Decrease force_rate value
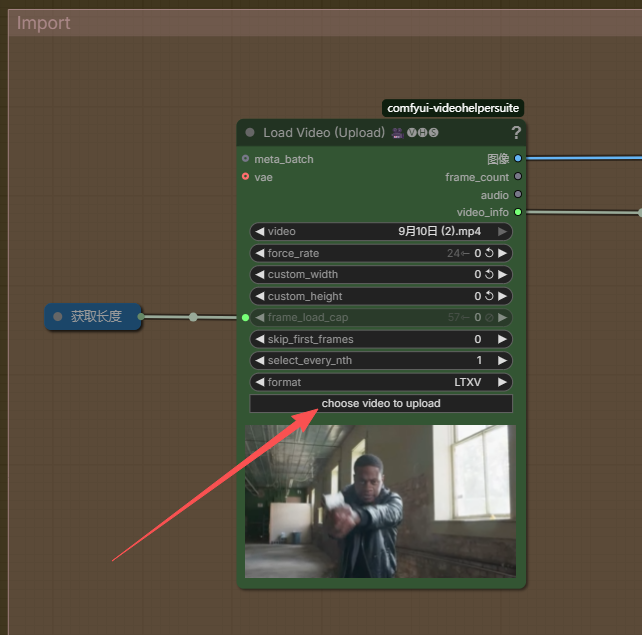The width and height of the screenshot is (642, 635). click(x=260, y=253)
